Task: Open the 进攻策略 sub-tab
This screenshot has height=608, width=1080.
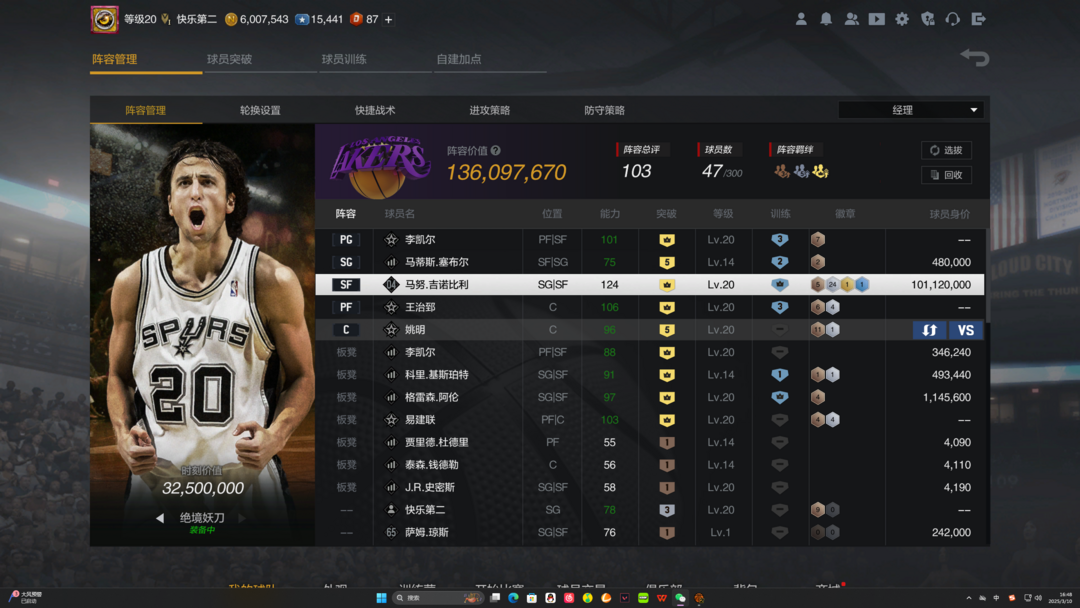Action: 490,110
